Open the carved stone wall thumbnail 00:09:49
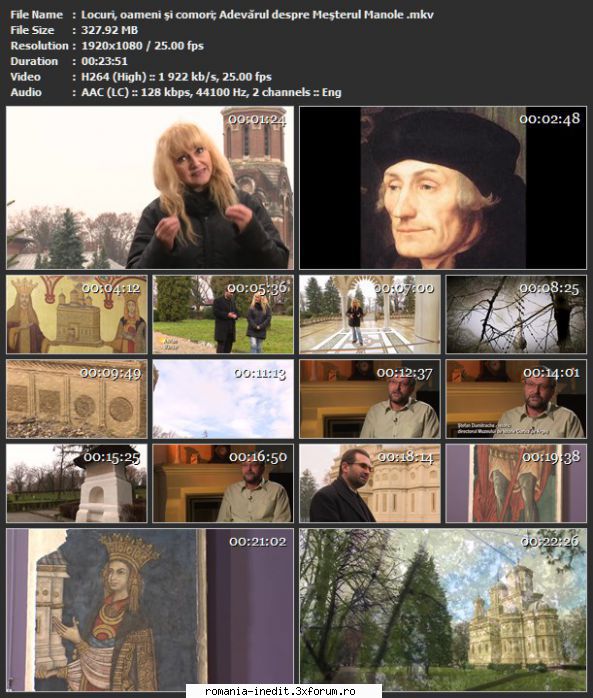Screen dimensions: 593x698 (77, 399)
